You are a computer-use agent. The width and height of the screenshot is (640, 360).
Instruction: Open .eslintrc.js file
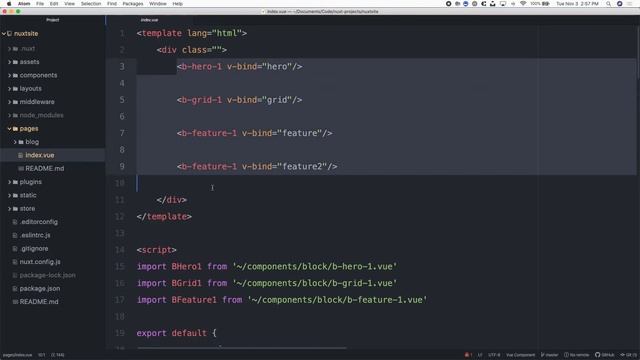(x=35, y=236)
